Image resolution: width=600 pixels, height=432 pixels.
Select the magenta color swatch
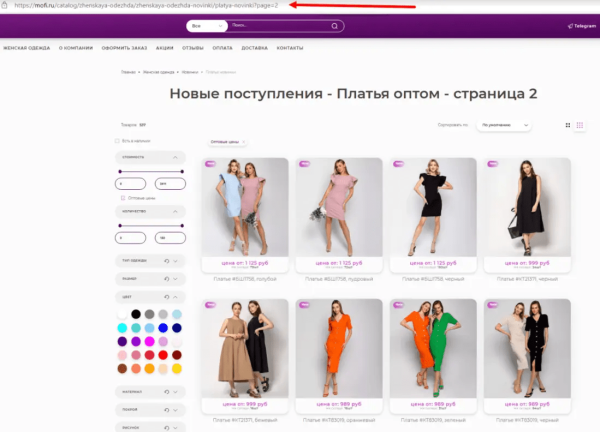pos(149,341)
